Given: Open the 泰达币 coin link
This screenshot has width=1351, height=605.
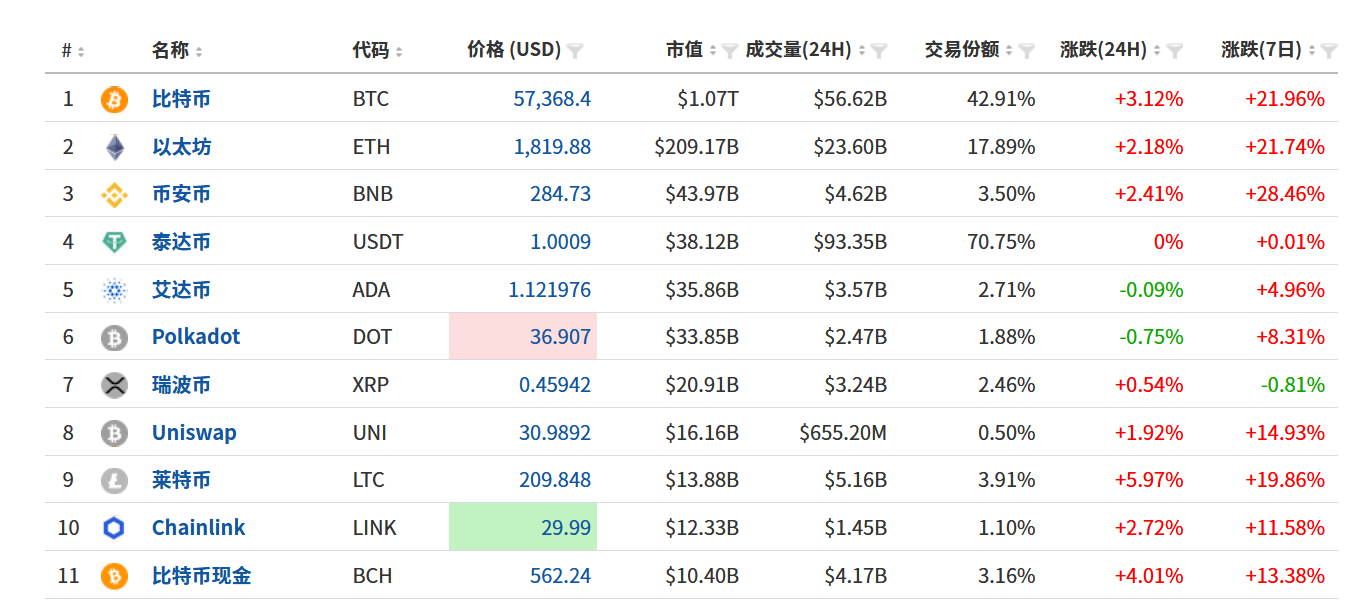Looking at the screenshot, I should point(181,242).
